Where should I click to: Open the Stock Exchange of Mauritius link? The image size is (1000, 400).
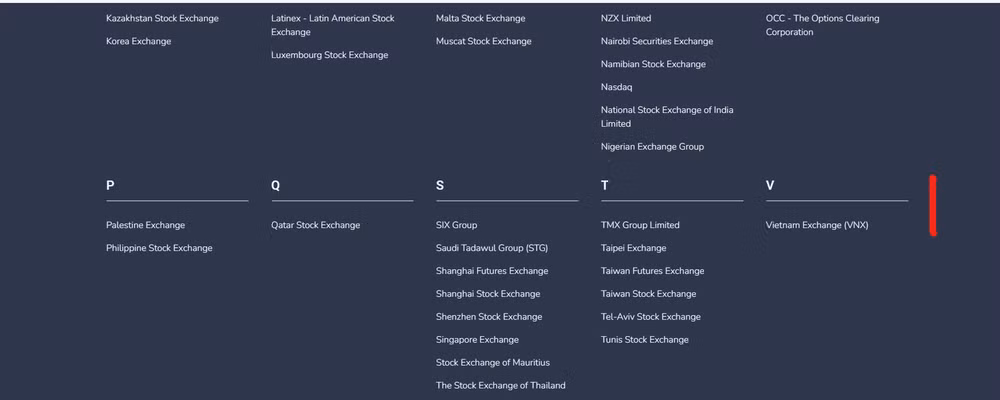click(x=493, y=363)
